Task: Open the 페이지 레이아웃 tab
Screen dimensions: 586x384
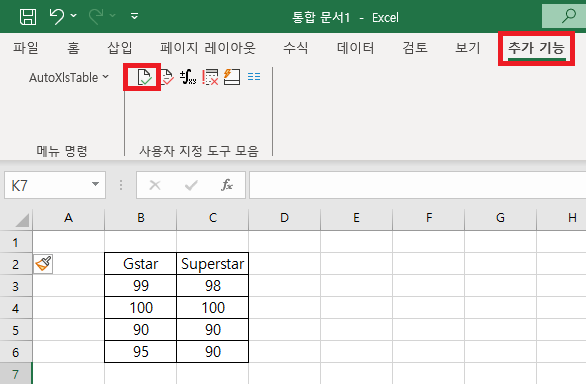Action: coord(208,48)
